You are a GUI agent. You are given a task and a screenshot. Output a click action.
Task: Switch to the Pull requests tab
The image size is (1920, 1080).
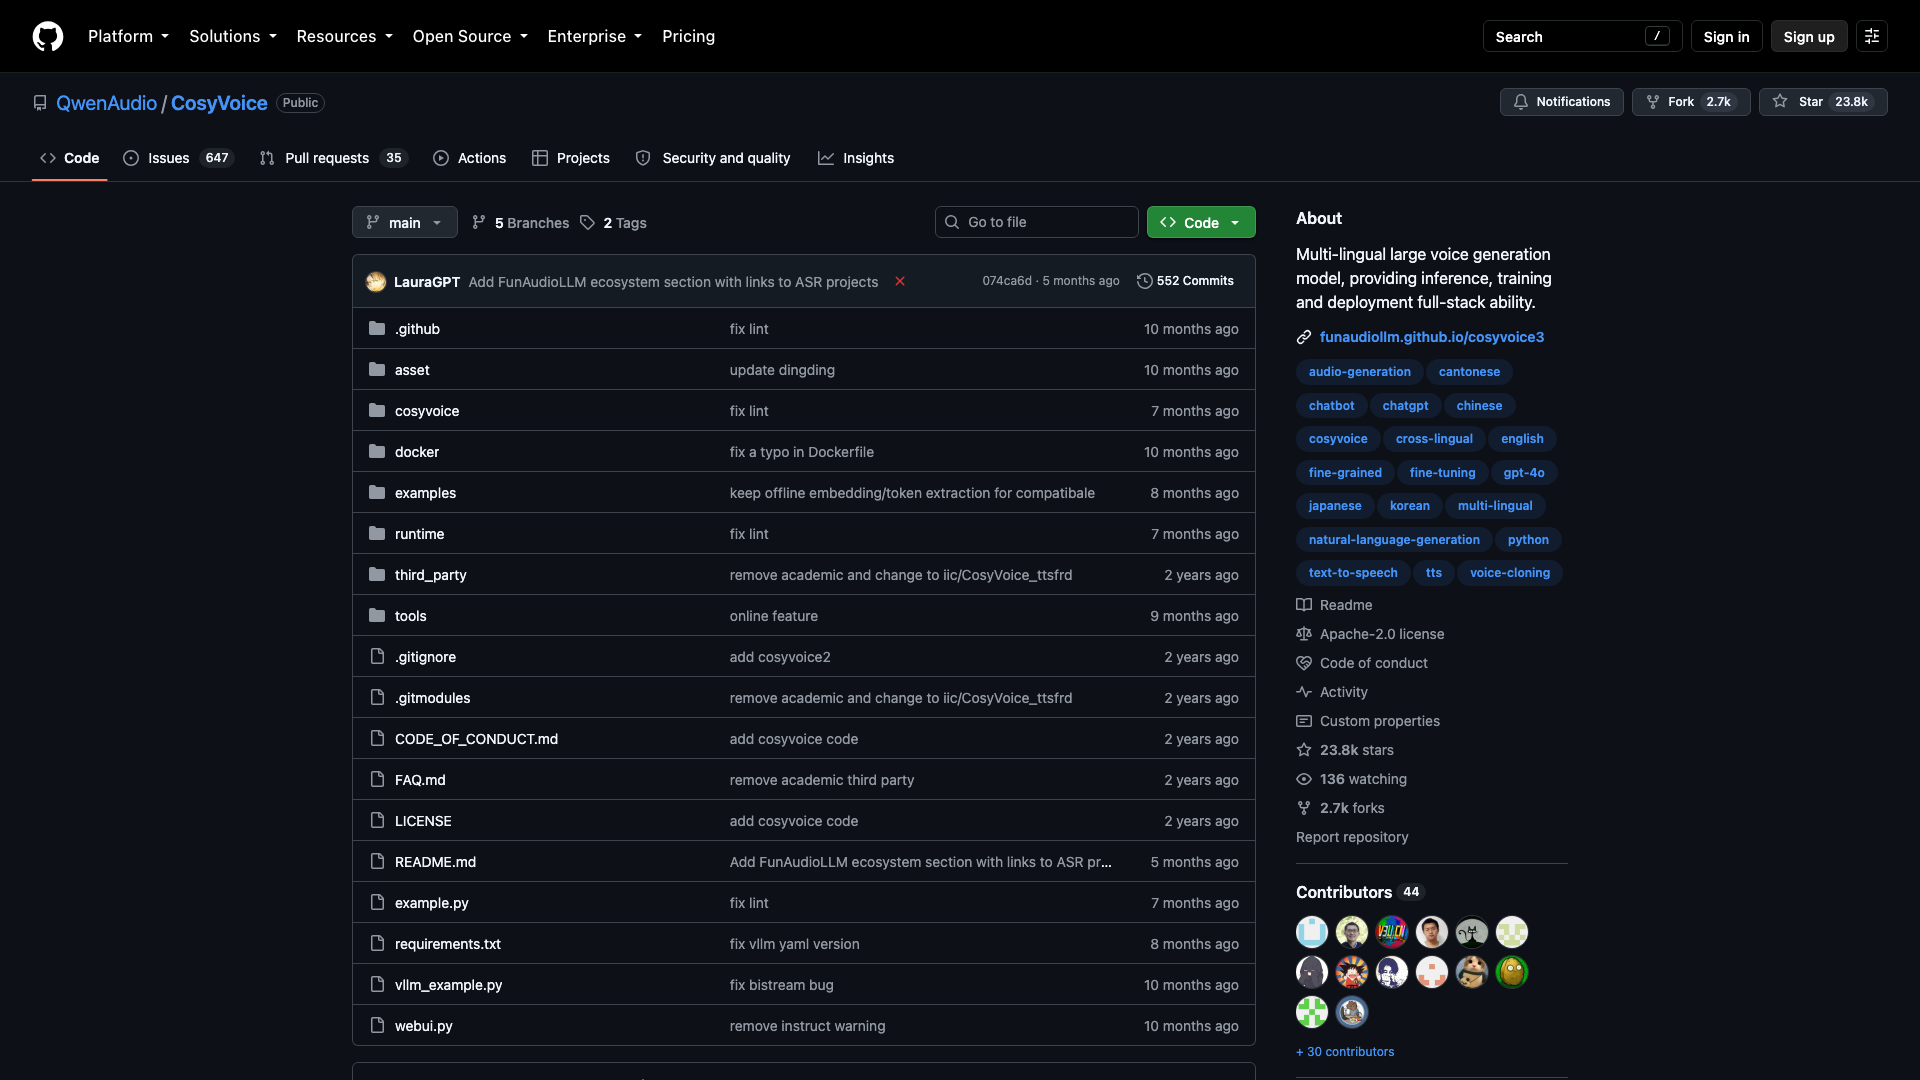pos(333,158)
